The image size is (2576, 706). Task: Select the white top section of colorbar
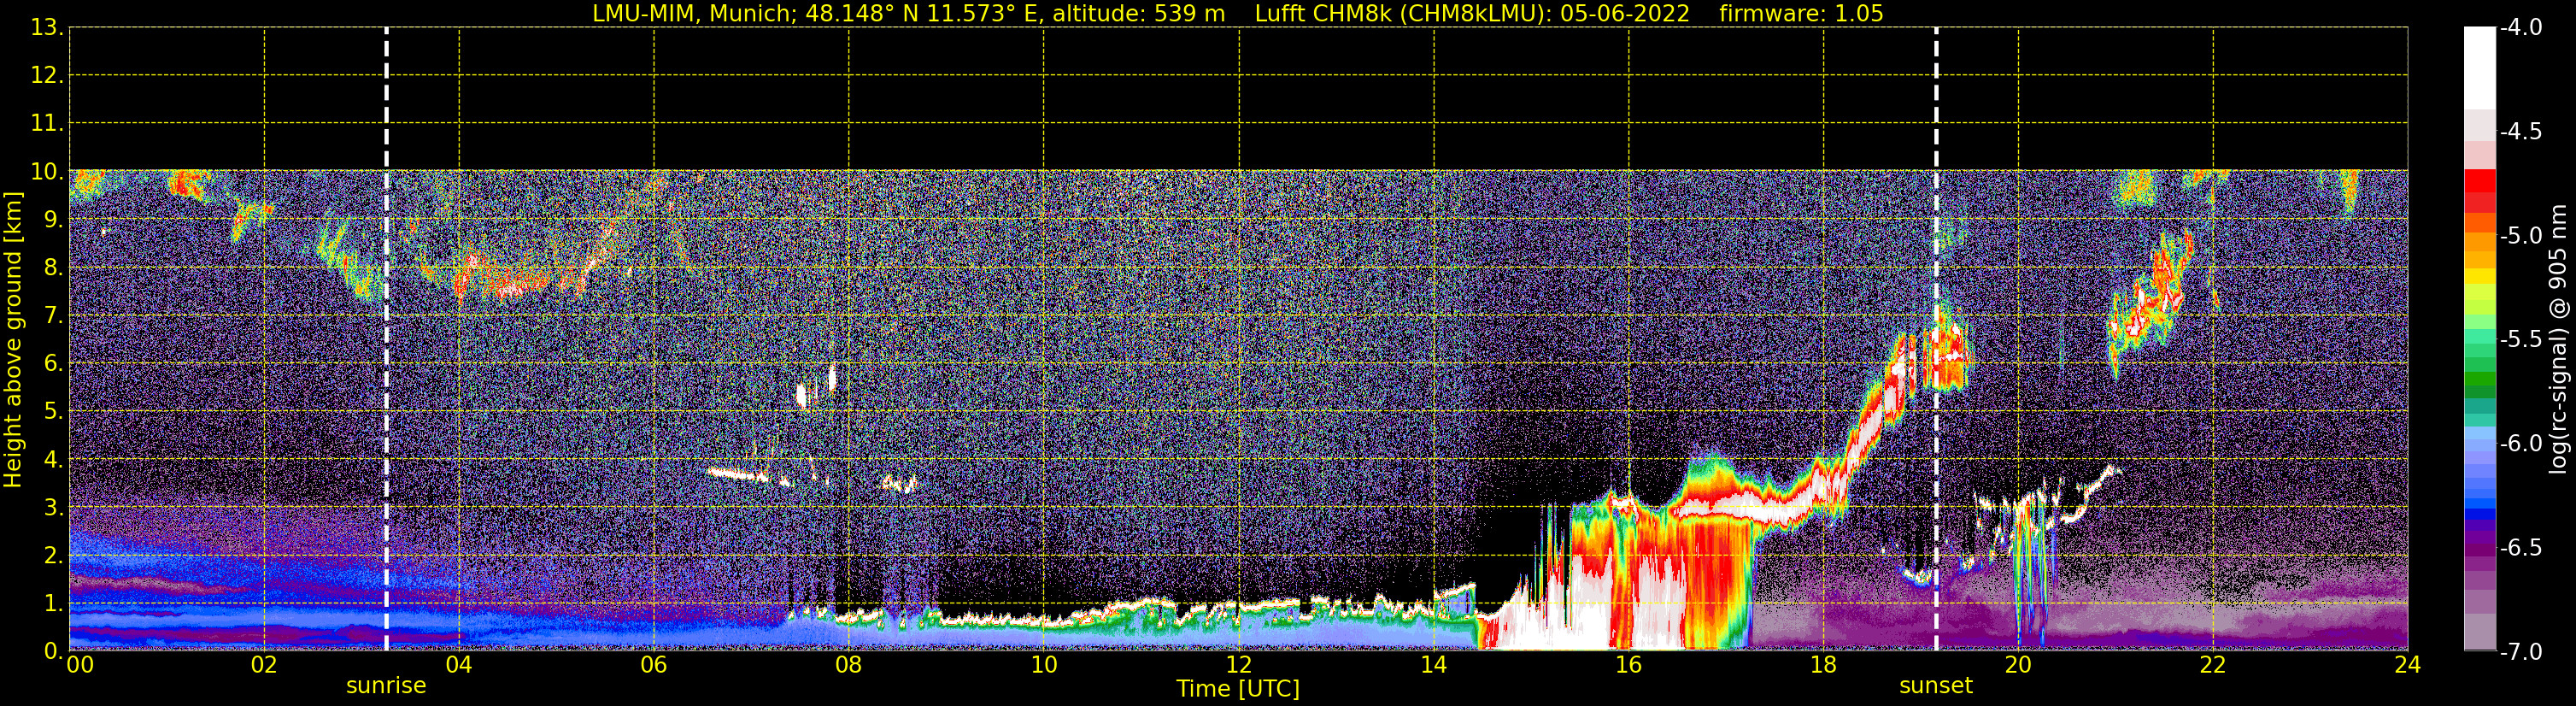[x=2479, y=65]
